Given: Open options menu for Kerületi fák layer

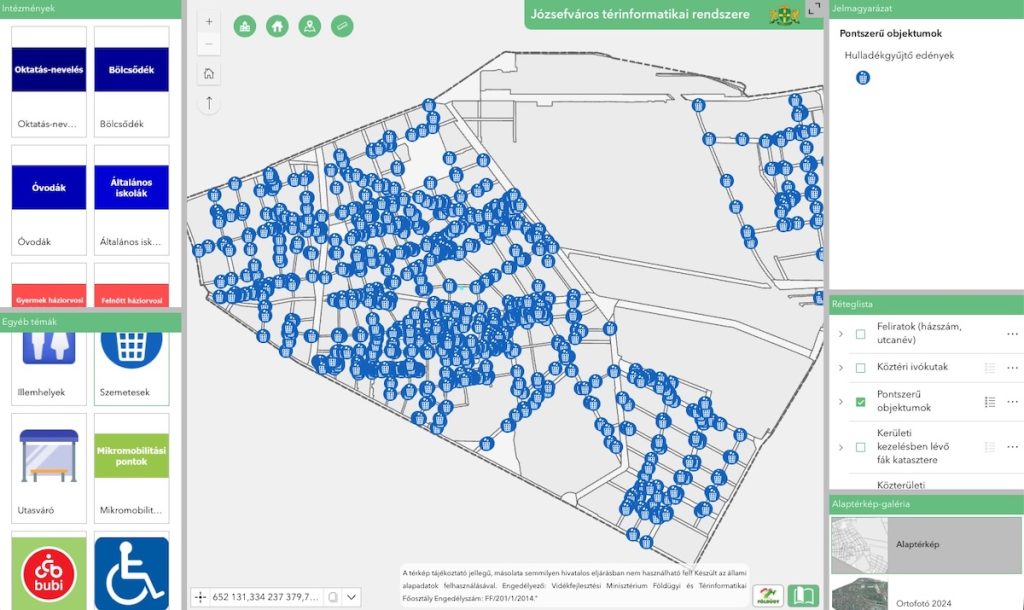Looking at the screenshot, I should (1012, 447).
